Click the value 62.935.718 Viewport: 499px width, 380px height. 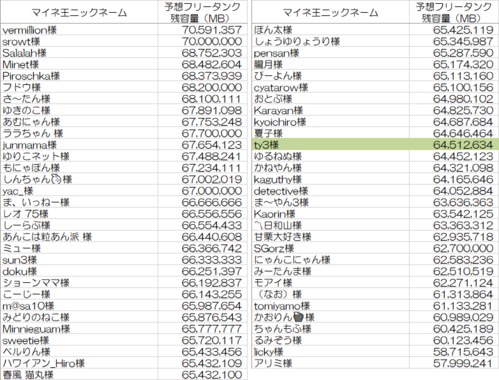[x=463, y=237]
